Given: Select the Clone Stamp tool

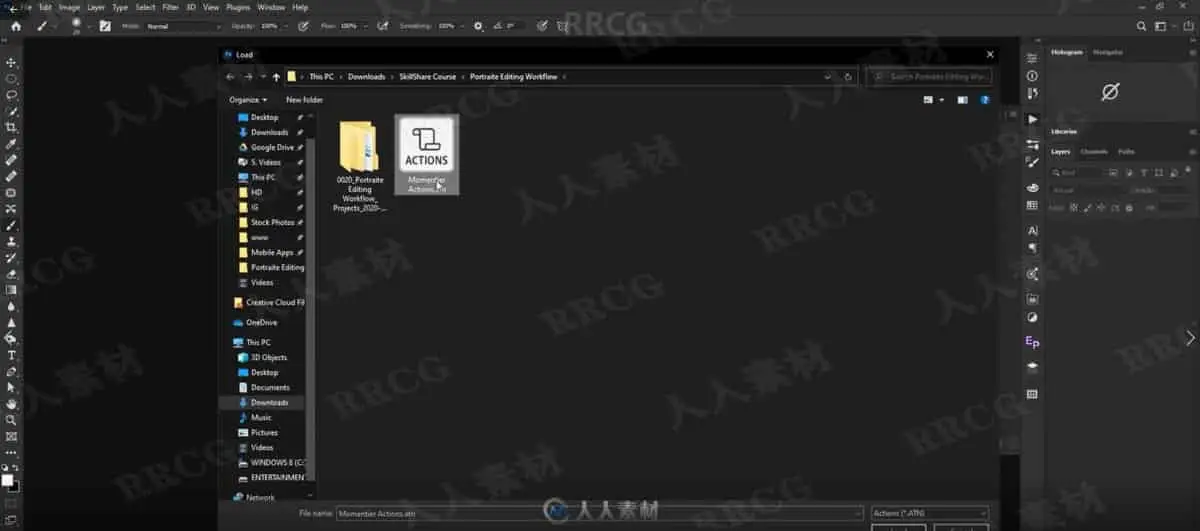Looking at the screenshot, I should tap(11, 241).
